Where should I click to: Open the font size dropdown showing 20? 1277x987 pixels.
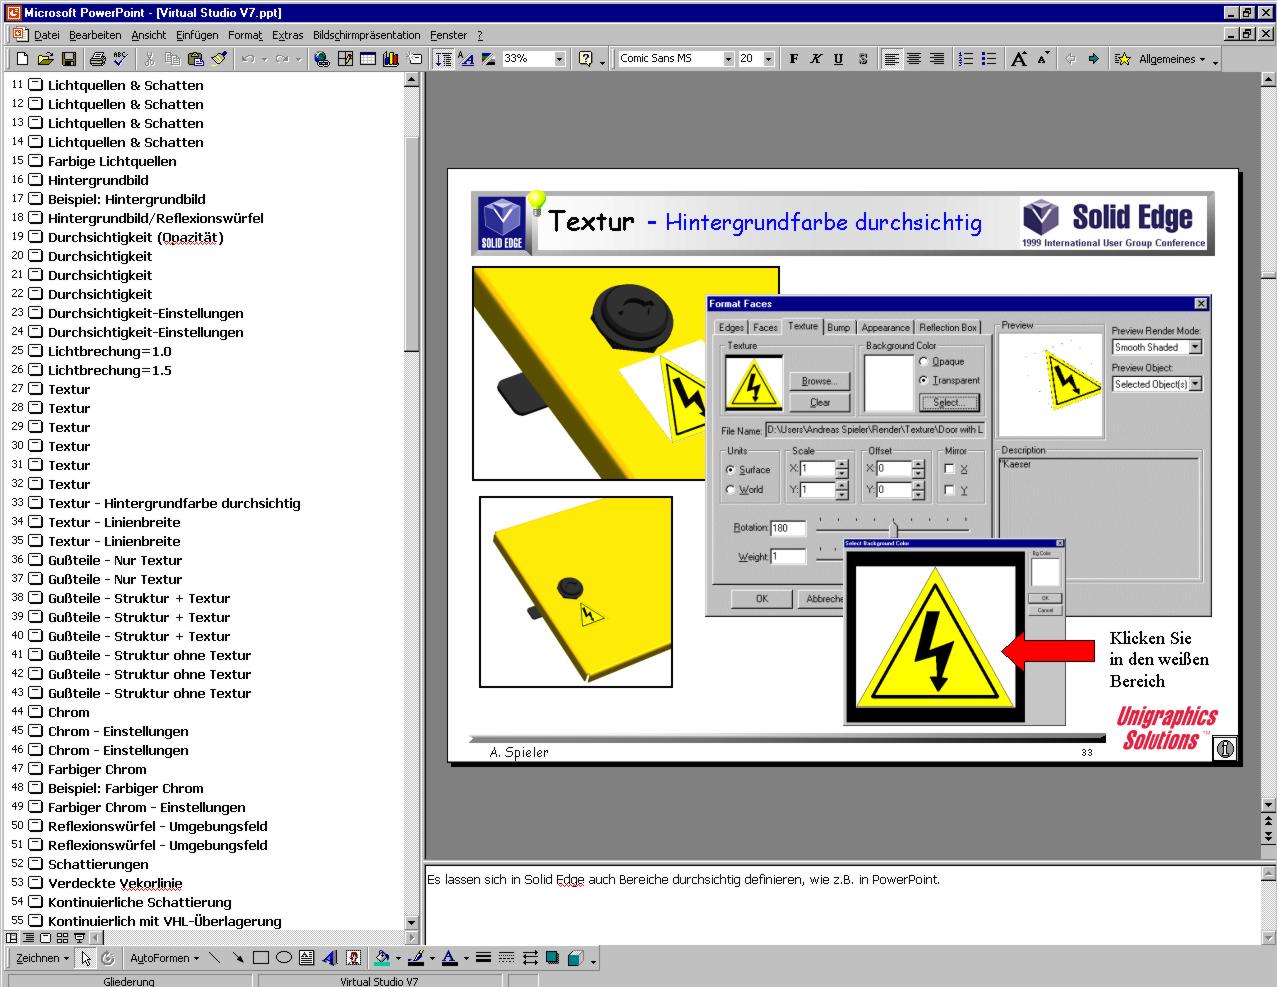[768, 59]
